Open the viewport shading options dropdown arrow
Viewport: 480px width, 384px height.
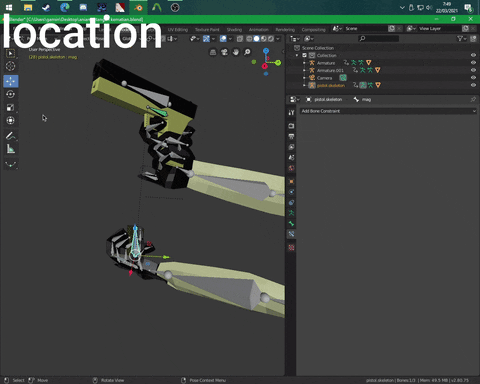tap(278, 39)
